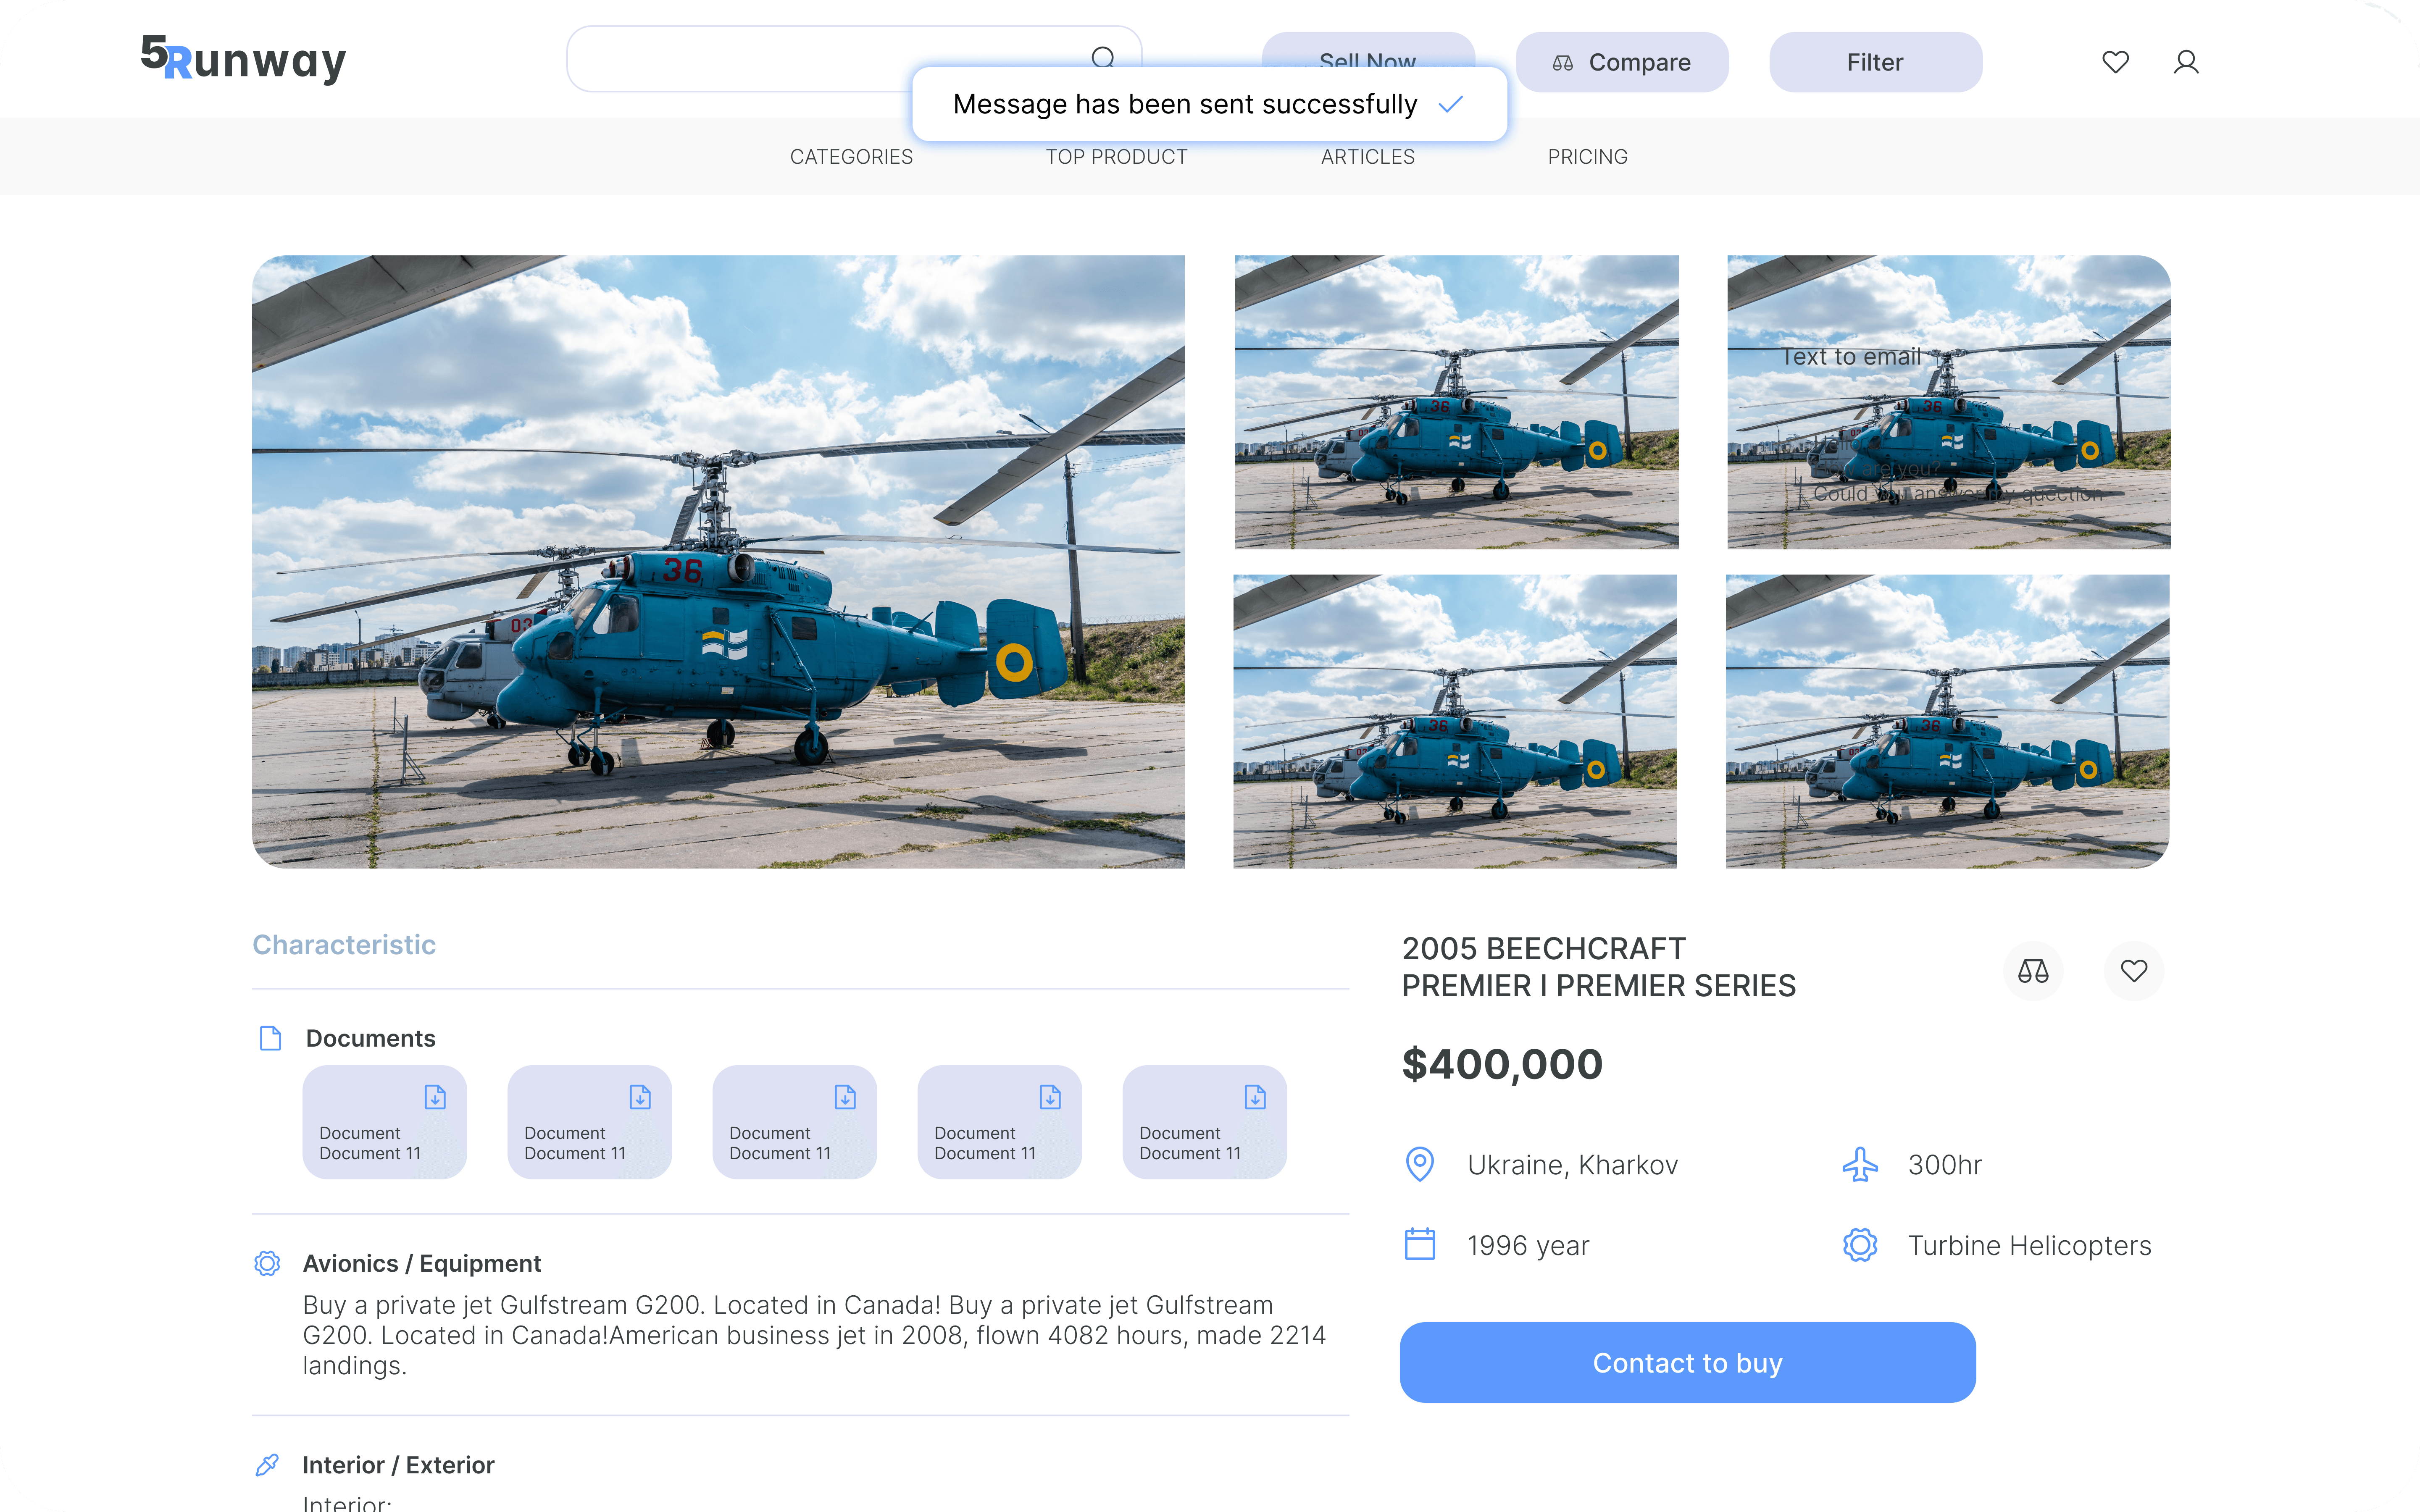Click the location pin icon beside Kharkov
The width and height of the screenshot is (2420, 1512).
[1420, 1164]
